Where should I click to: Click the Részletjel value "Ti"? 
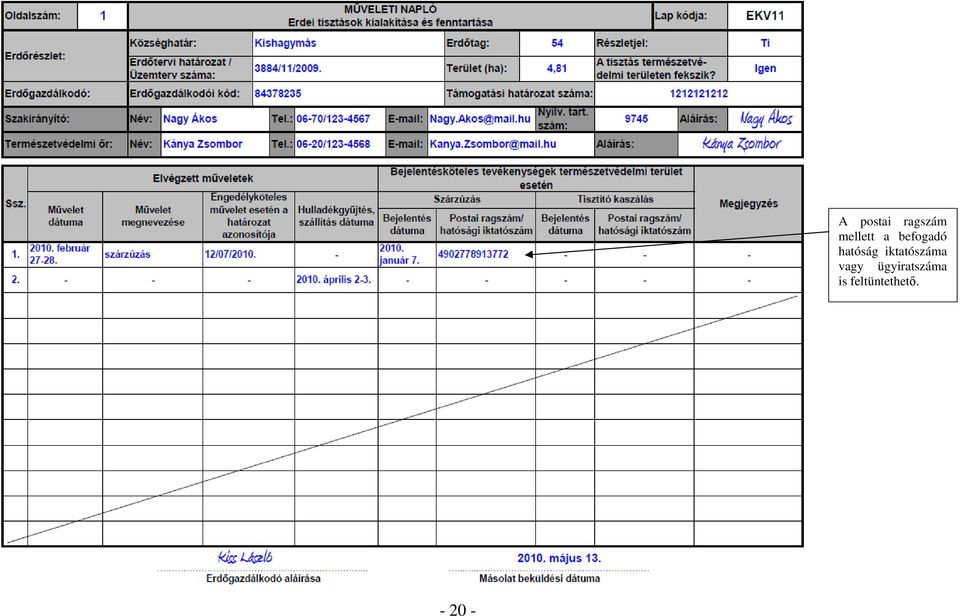click(x=765, y=43)
